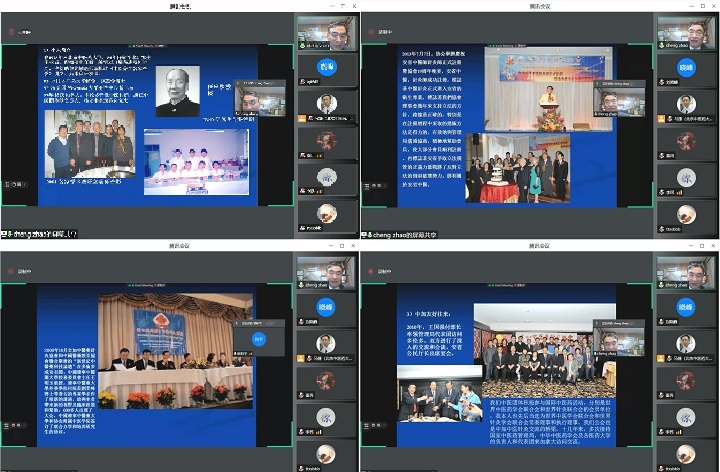Click the blue RIP avatar popup in bottom-left window
Image resolution: width=720 pixels, height=472 pixels.
pyautogui.click(x=258, y=339)
